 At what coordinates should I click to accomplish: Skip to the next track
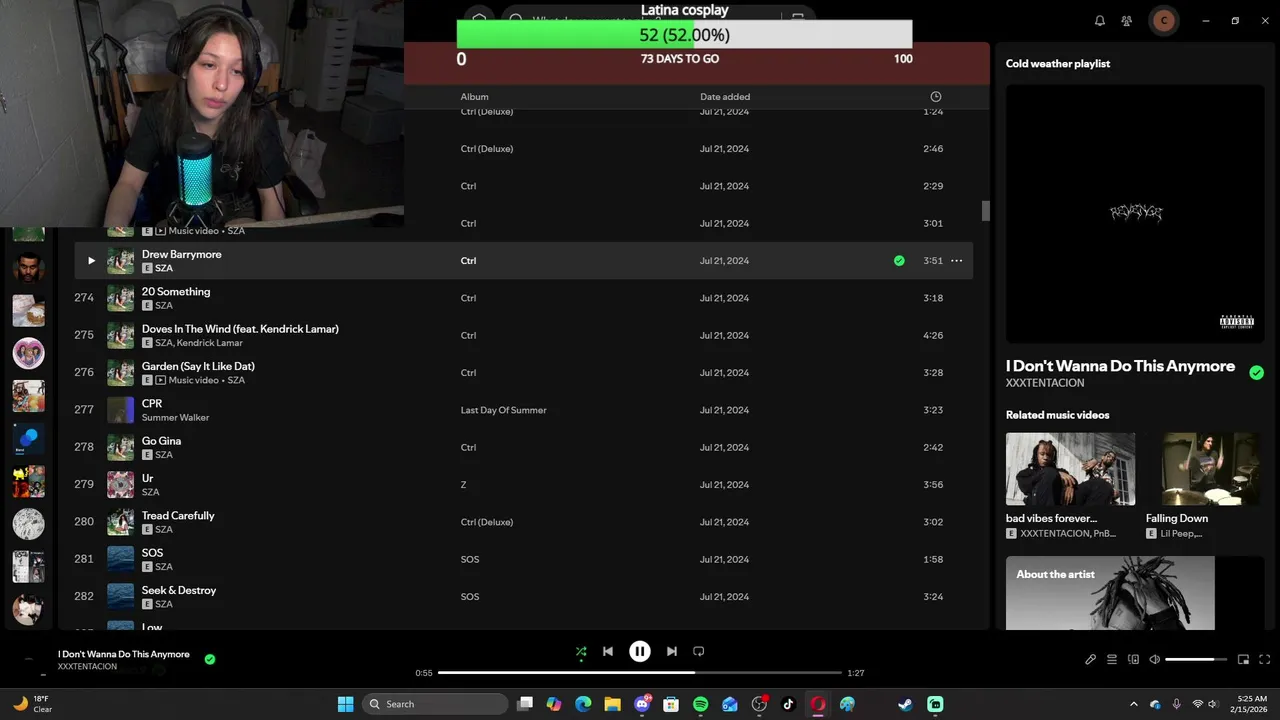click(672, 651)
